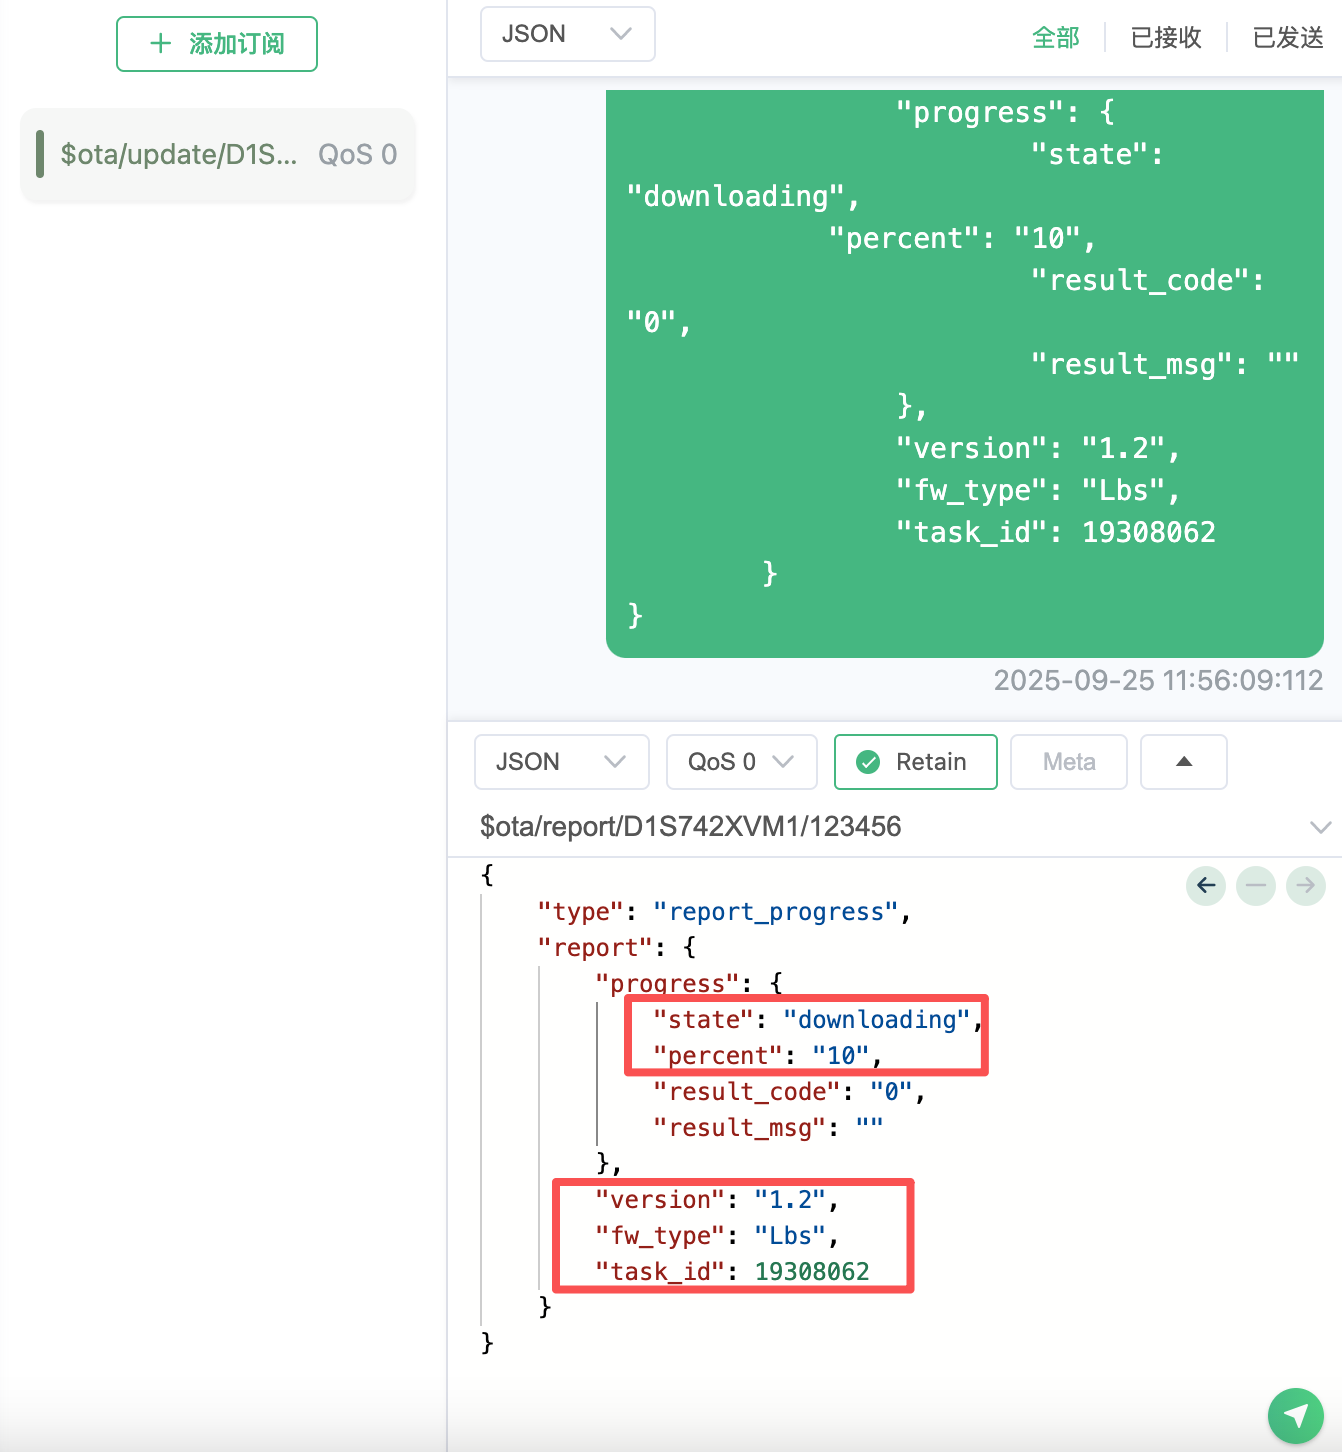Toggle the Retain option
Screen dimensions: 1342x1452
coord(915,762)
